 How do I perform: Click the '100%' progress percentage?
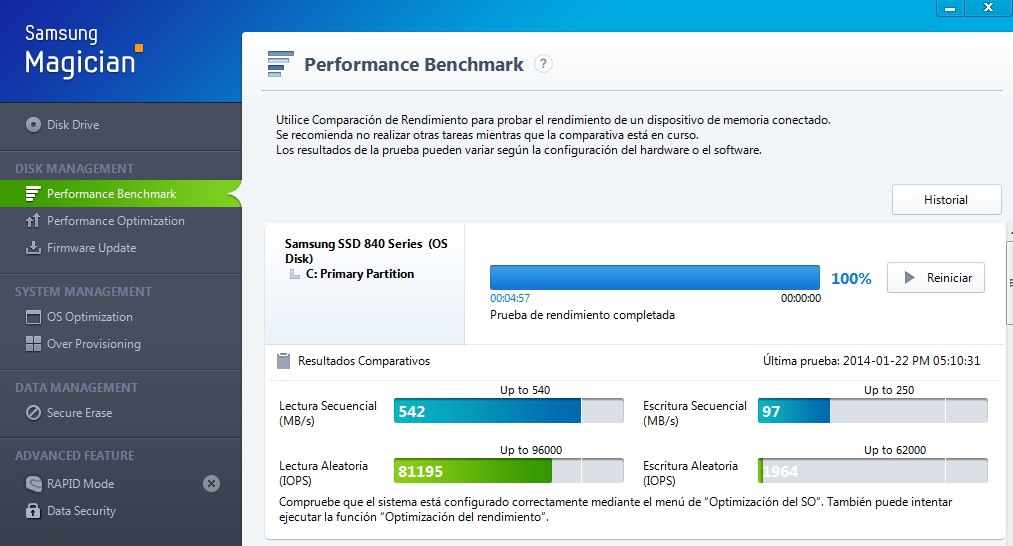[851, 278]
